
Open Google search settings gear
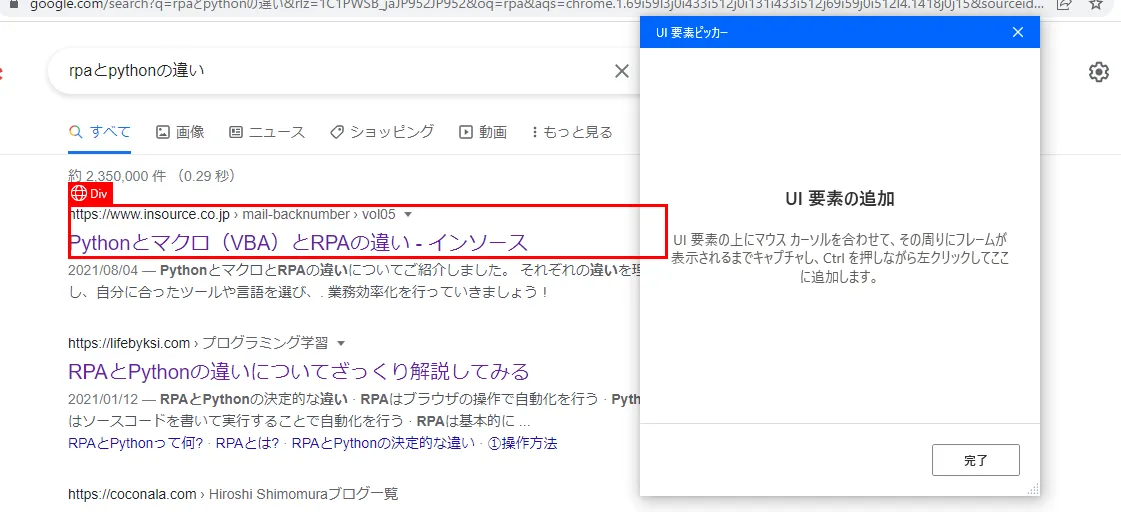click(x=1098, y=72)
